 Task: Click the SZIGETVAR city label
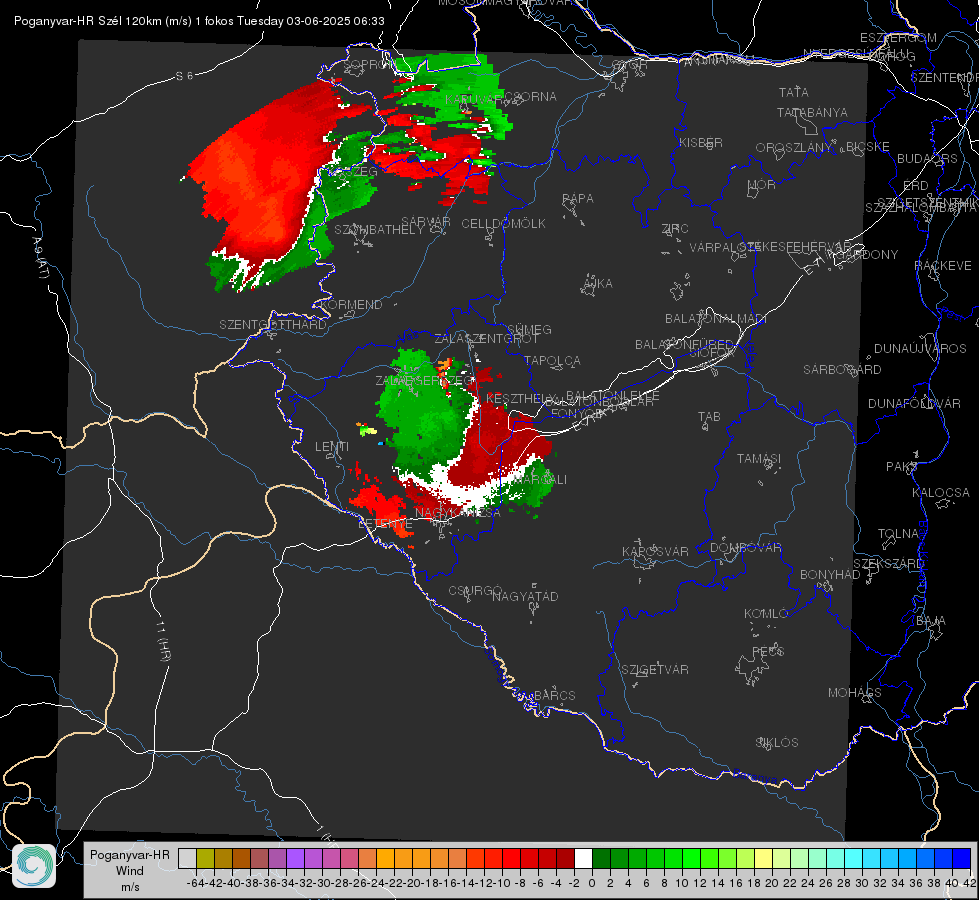[x=655, y=670]
